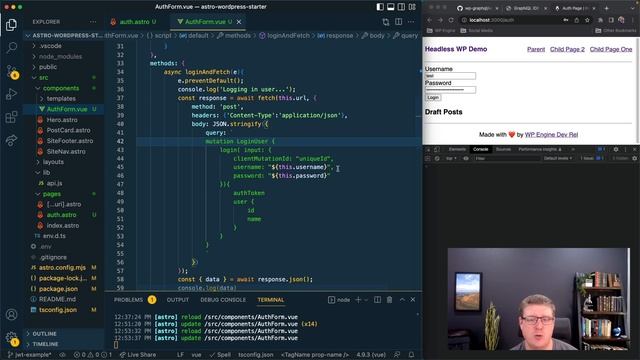Close the terminal panel
The height and width of the screenshot is (360, 640).
tap(413, 300)
